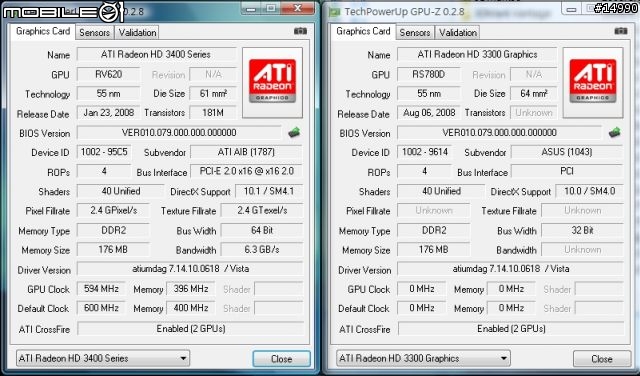Expand the HD 3300 Graphics GPU dropdown
Screen dimensions: 640x376
click(423, 358)
